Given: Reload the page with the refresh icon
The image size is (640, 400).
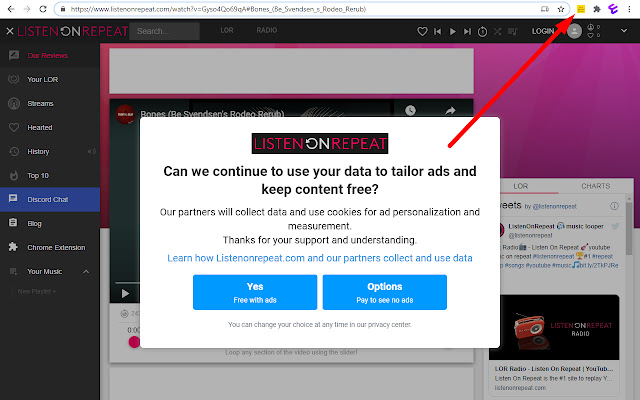Looking at the screenshot, I should [43, 9].
